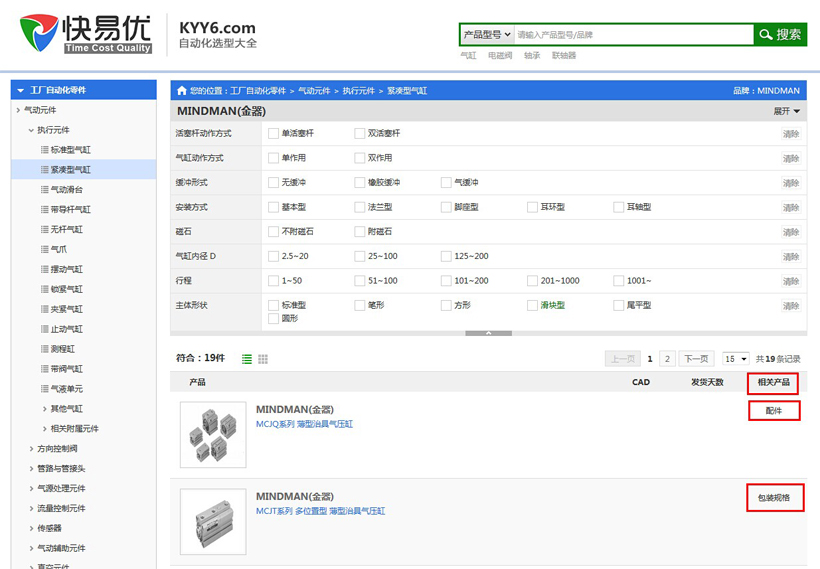
Task: Check the 单作用 option
Action: click(x=273, y=158)
